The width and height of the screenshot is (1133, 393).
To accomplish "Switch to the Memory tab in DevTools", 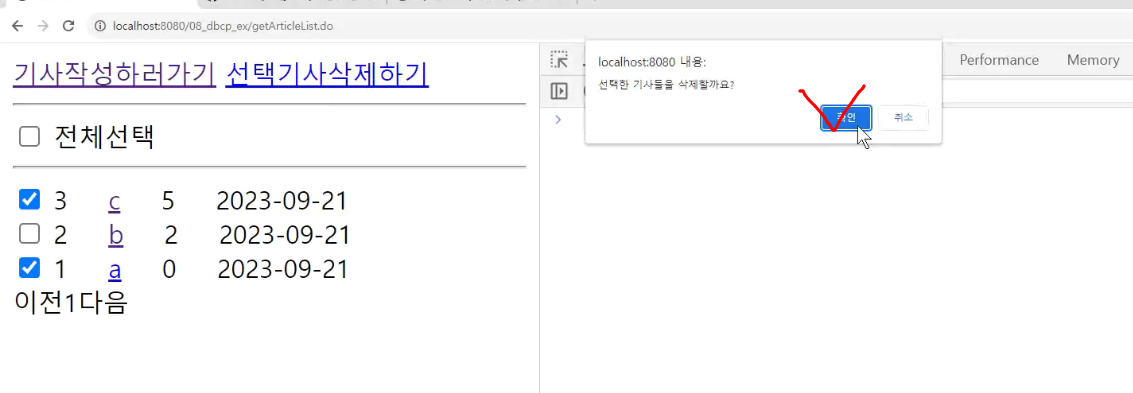I will pos(1093,60).
